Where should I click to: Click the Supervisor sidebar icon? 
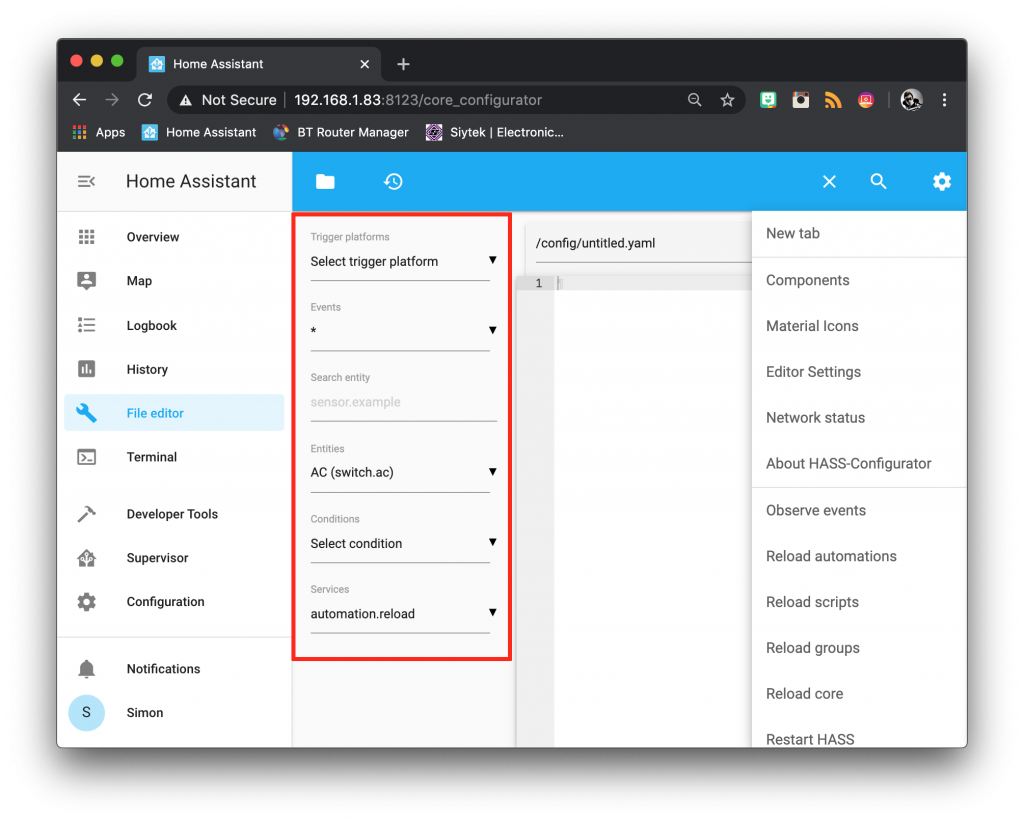click(86, 558)
